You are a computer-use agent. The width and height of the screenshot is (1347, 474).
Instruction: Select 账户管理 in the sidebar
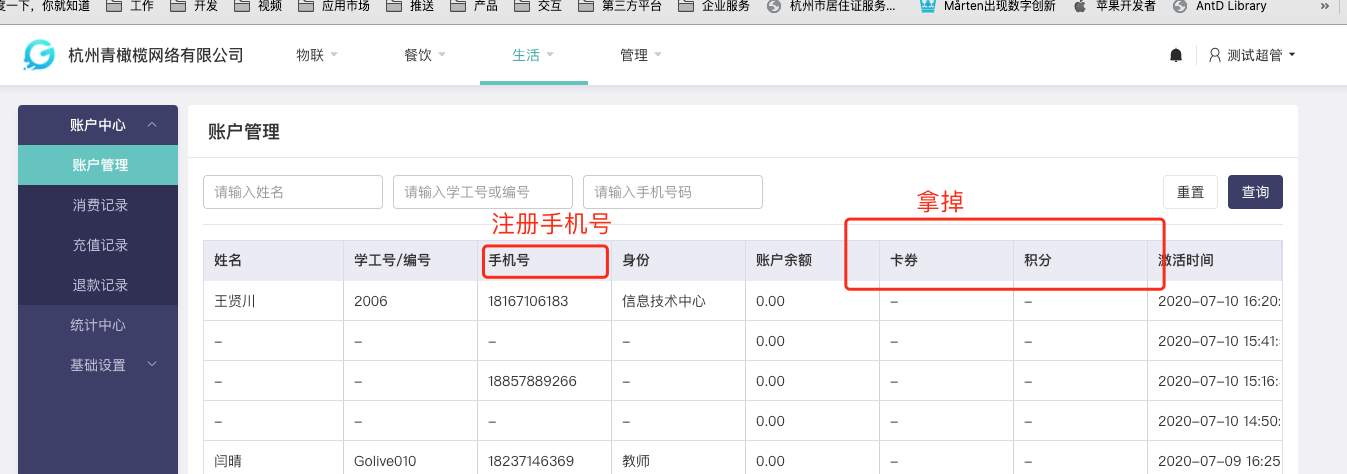click(x=98, y=165)
